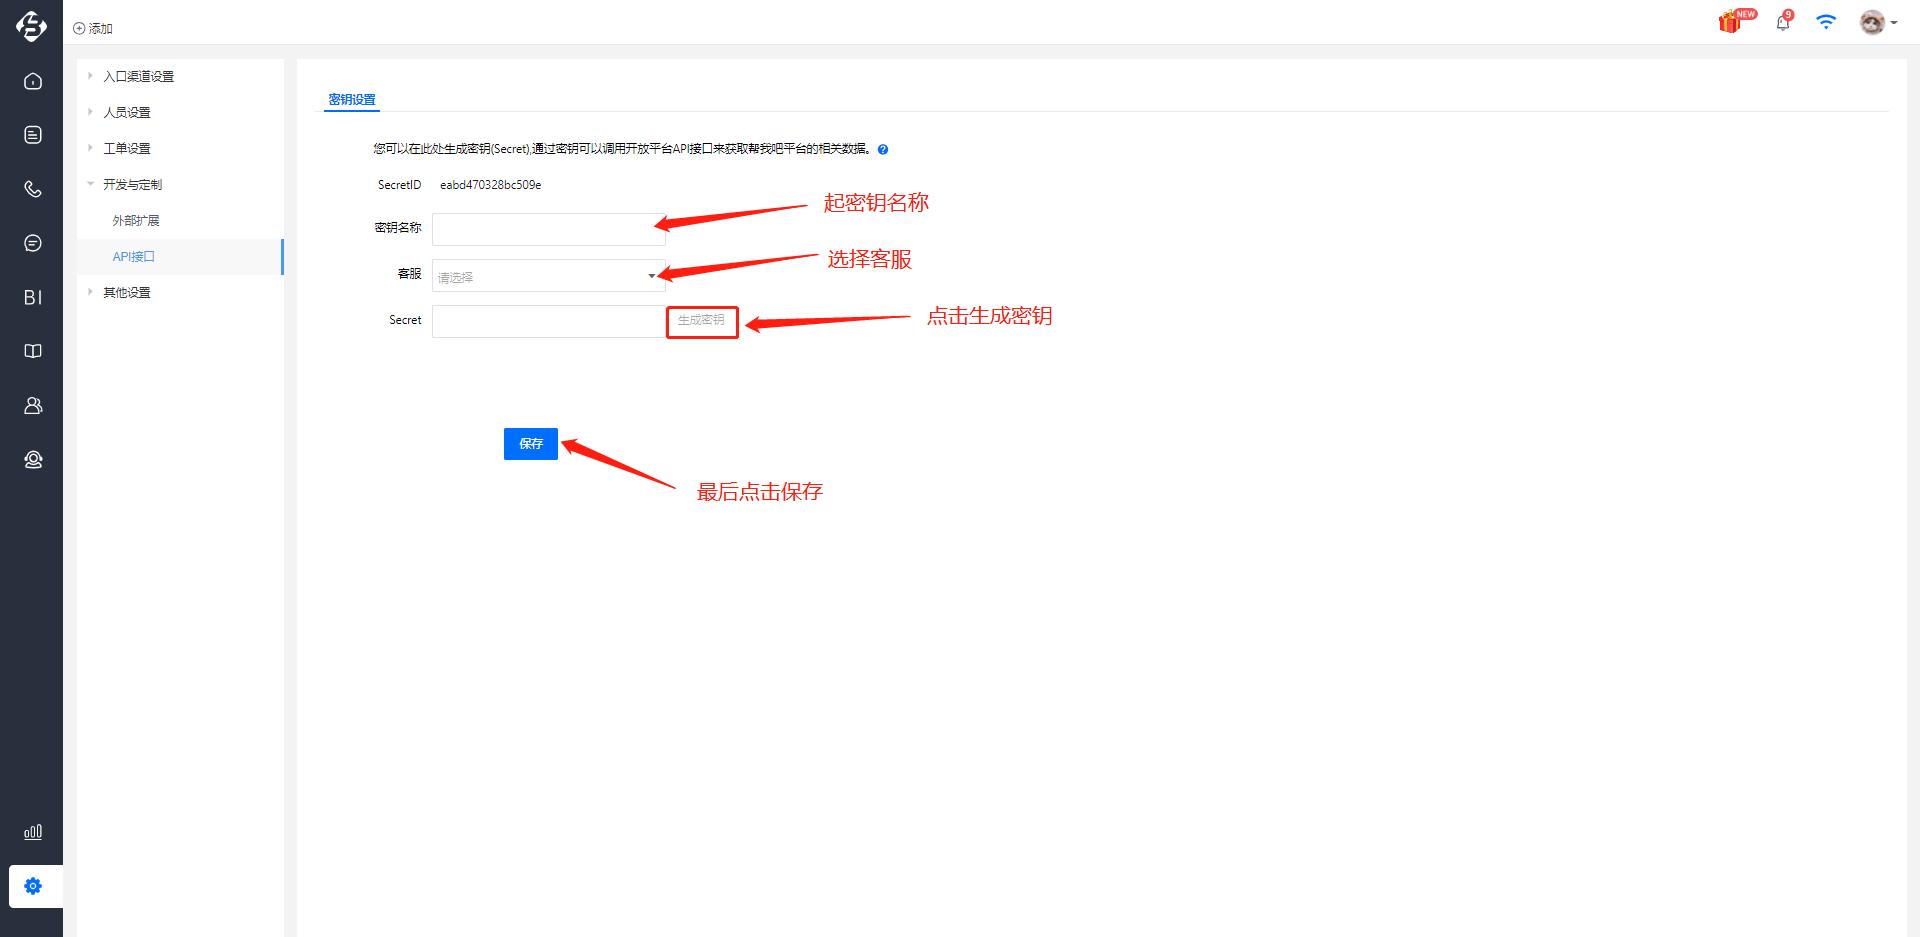This screenshot has width=1920, height=937.
Task: Open the customers people icon
Action: (33, 405)
